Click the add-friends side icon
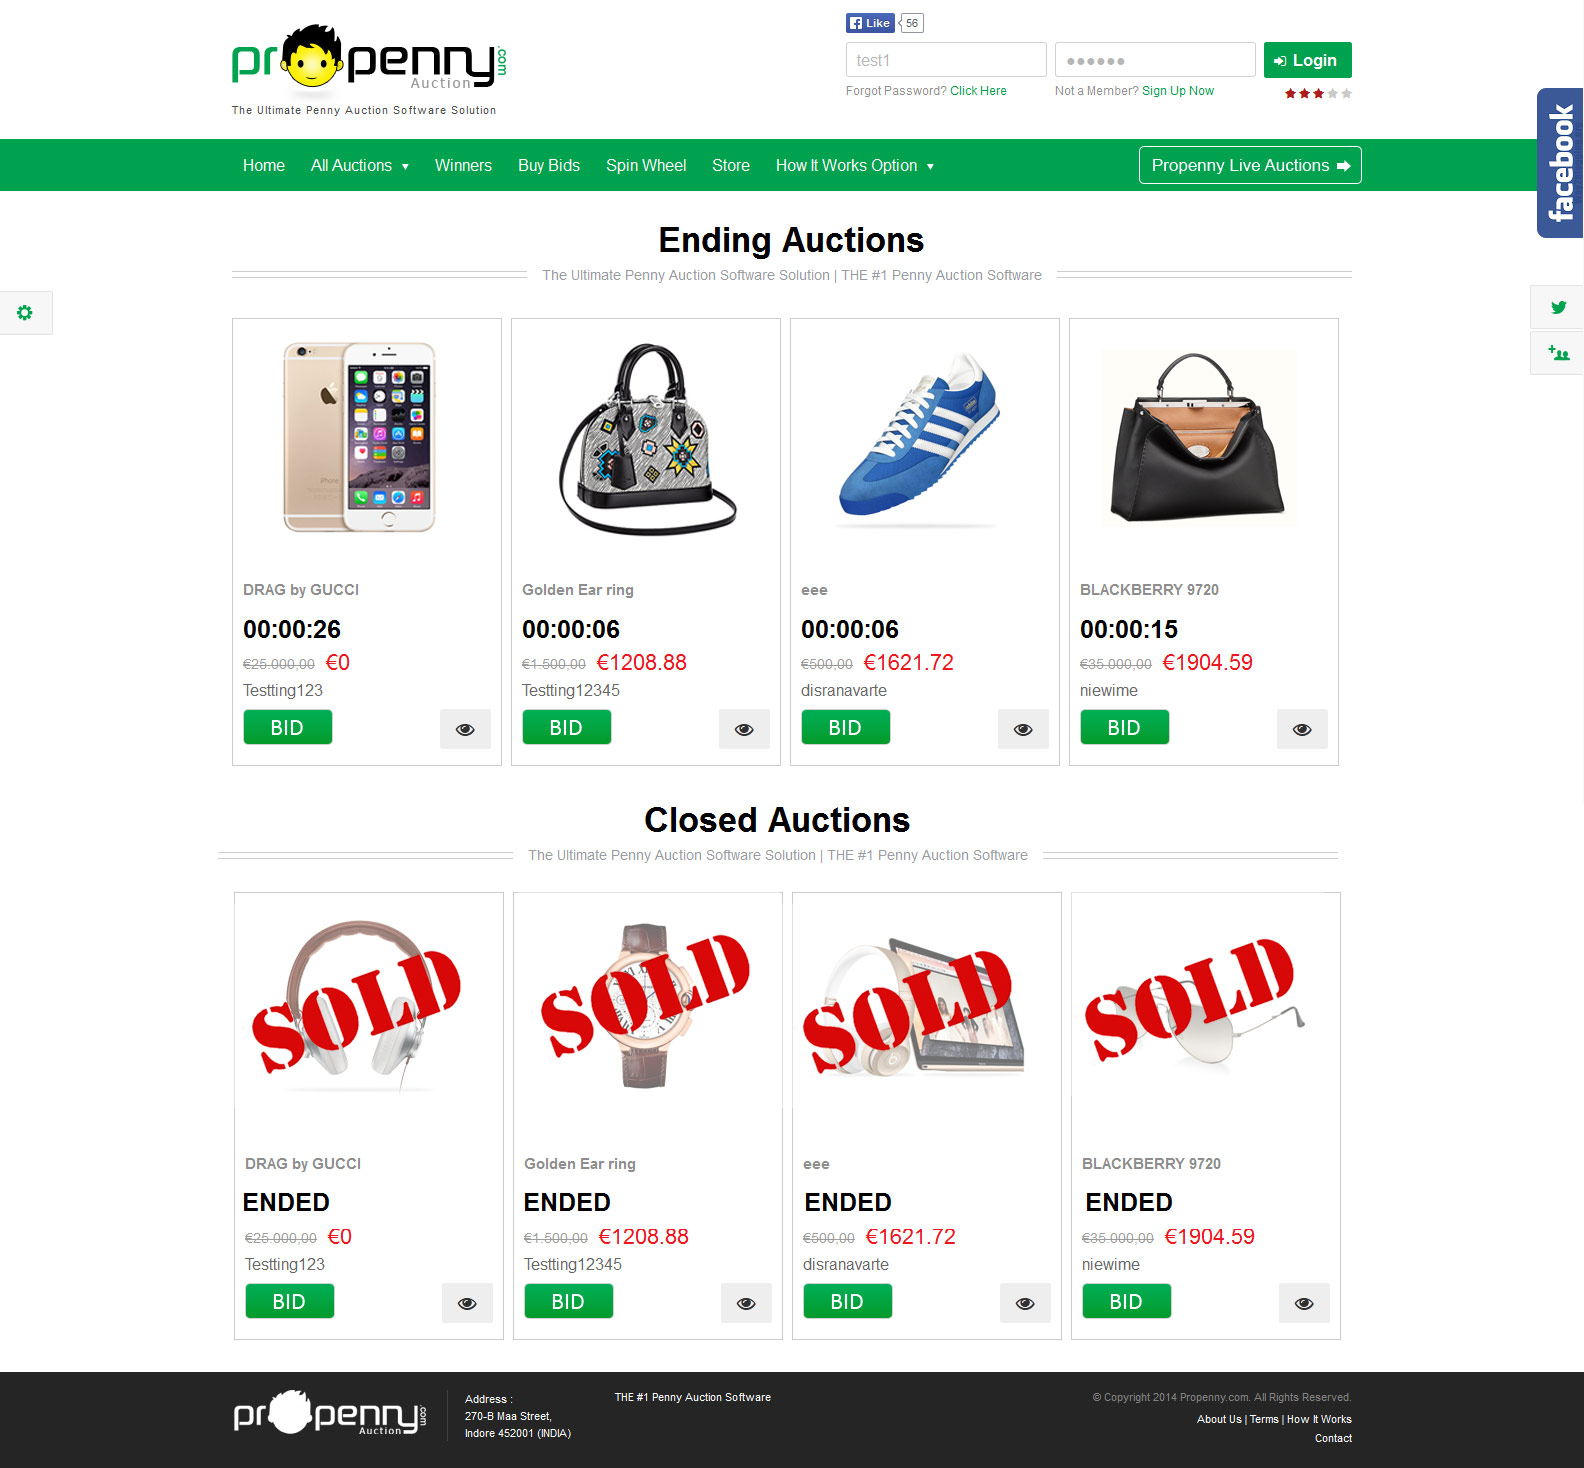The height and width of the screenshot is (1468, 1584). (x=1558, y=353)
